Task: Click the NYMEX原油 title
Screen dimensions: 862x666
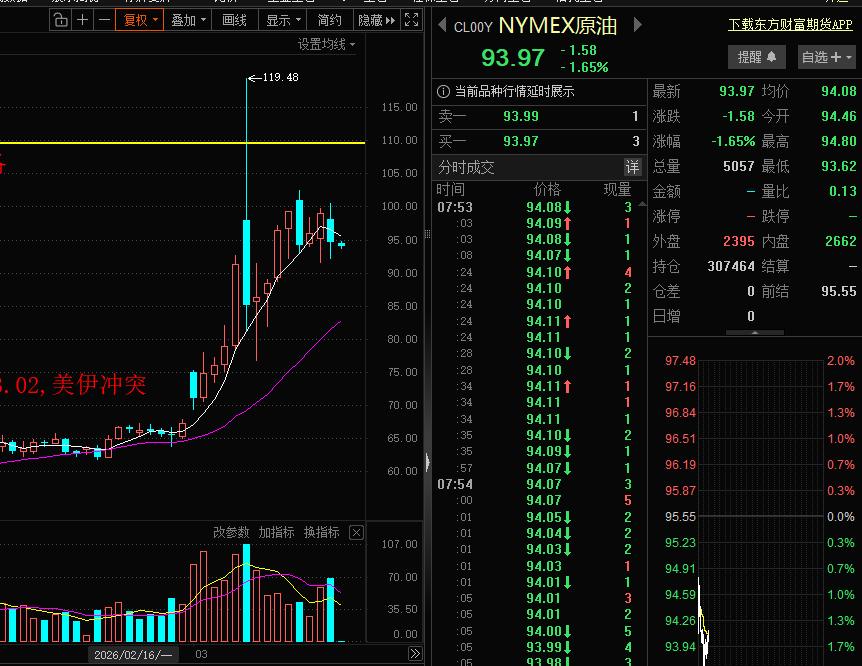Action: tap(557, 26)
